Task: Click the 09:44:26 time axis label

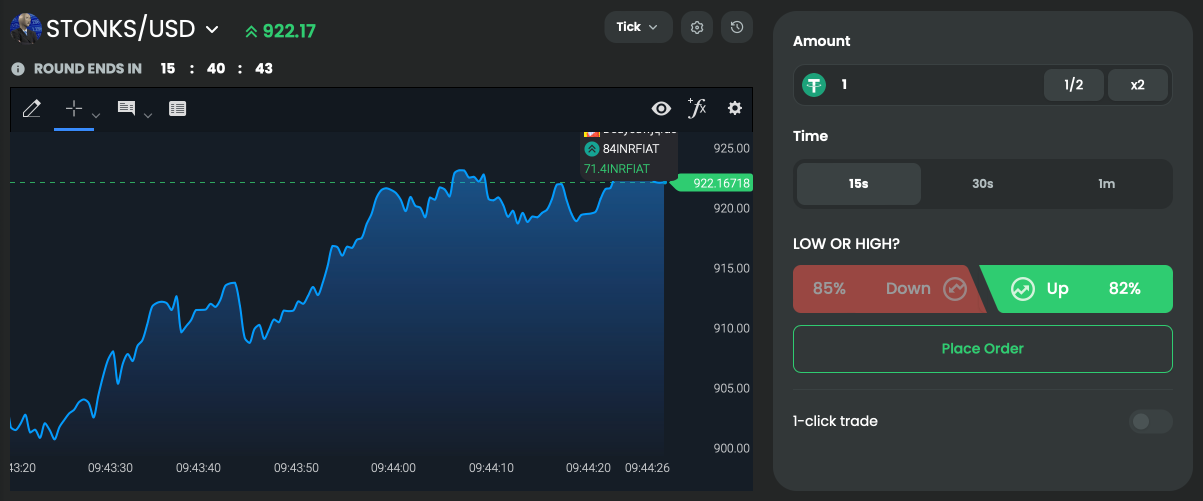Action: click(x=648, y=467)
